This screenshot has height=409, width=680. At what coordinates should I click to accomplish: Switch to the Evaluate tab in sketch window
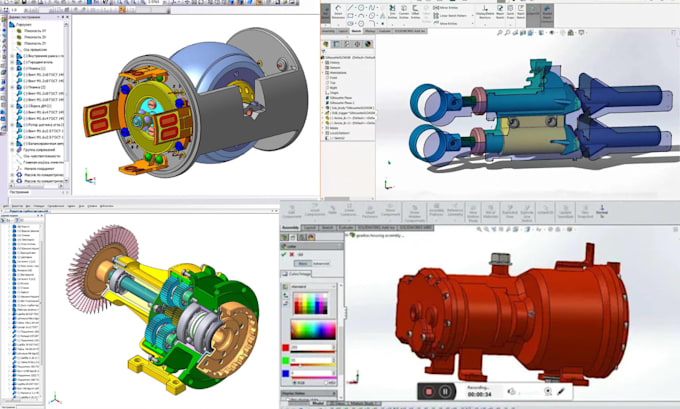[x=385, y=31]
